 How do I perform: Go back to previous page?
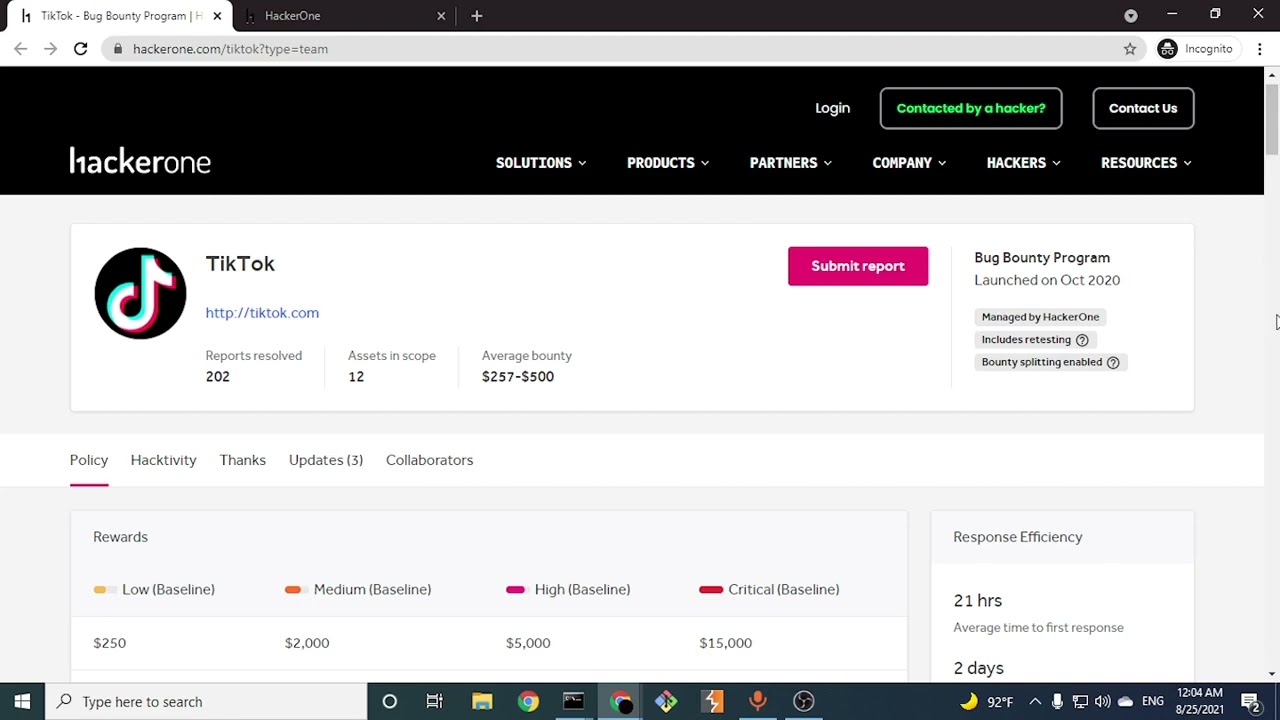click(21, 49)
